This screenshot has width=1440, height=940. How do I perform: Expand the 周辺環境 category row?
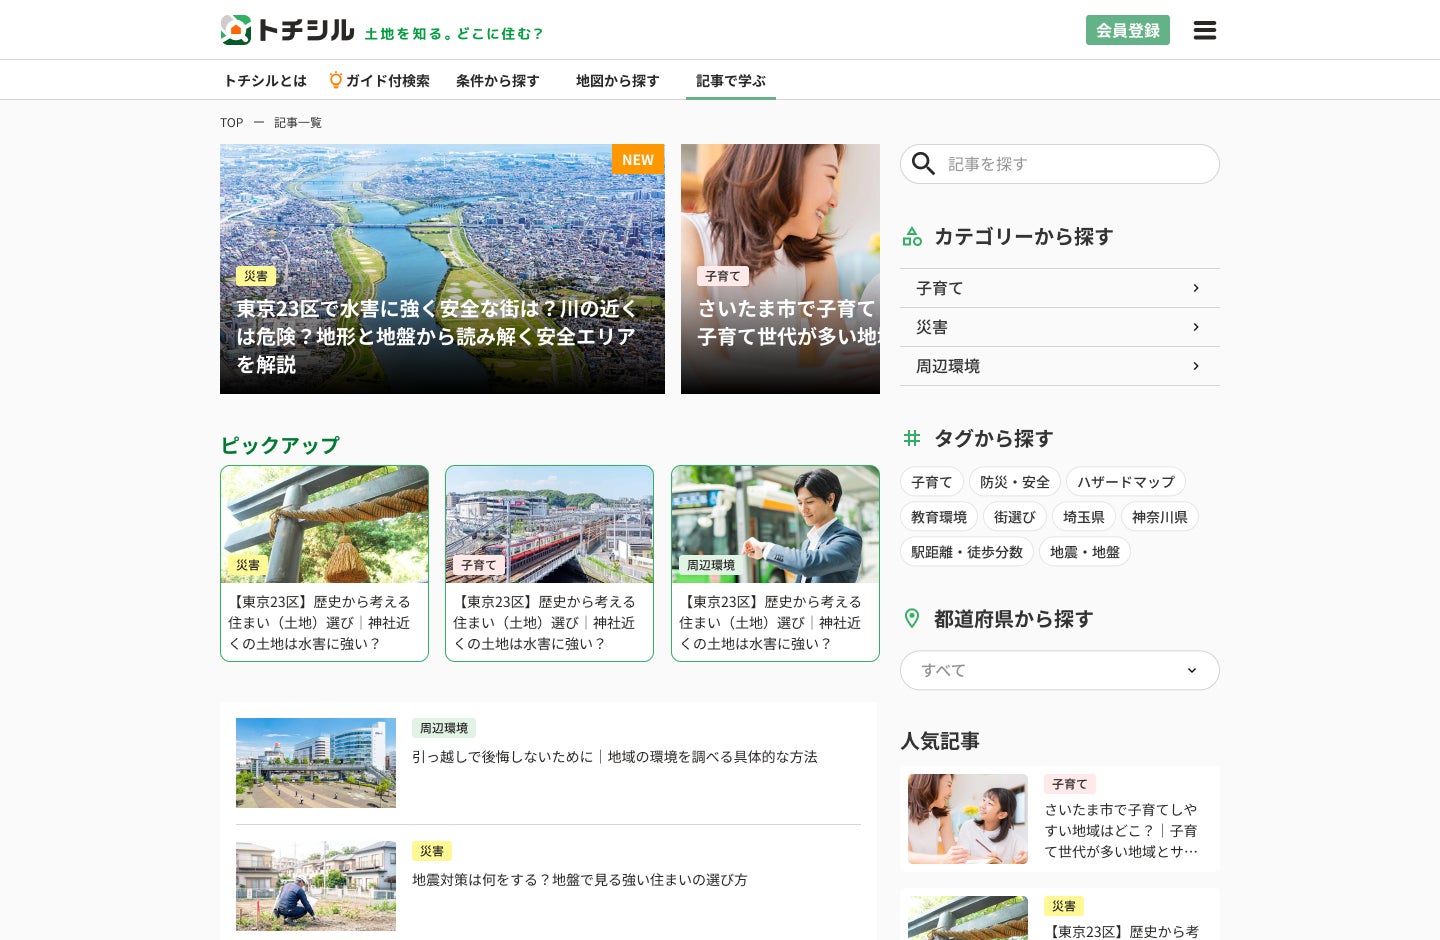(1060, 366)
